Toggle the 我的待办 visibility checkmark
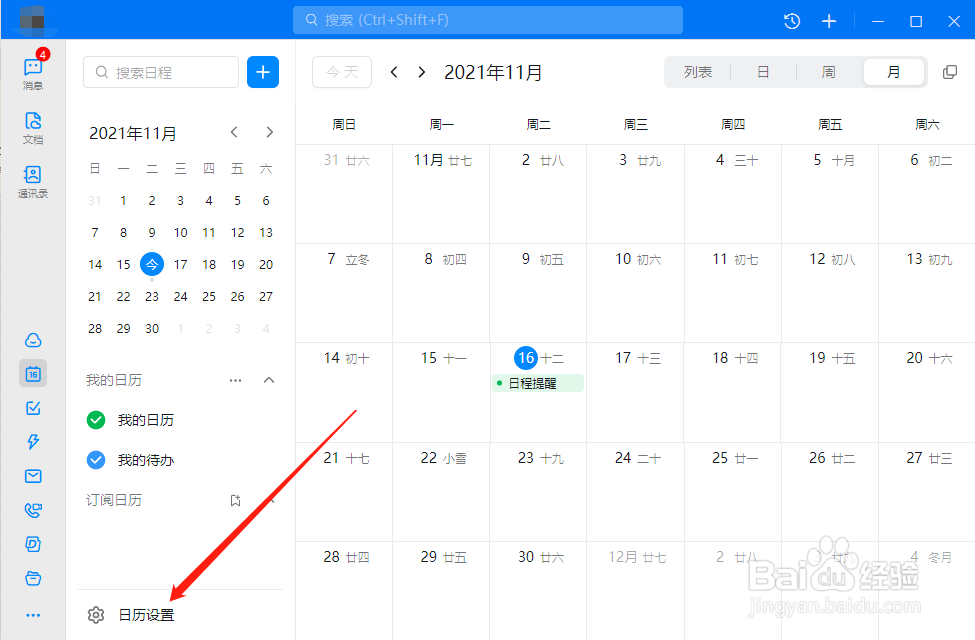The width and height of the screenshot is (975, 640). (x=96, y=460)
